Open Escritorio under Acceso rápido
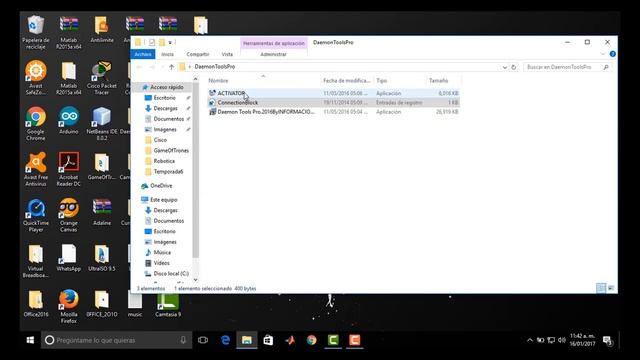640x360 pixels. (164, 98)
